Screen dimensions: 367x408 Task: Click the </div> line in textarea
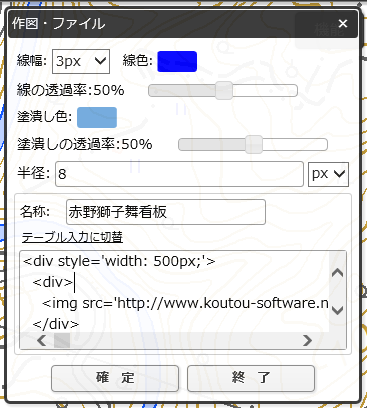(56, 324)
